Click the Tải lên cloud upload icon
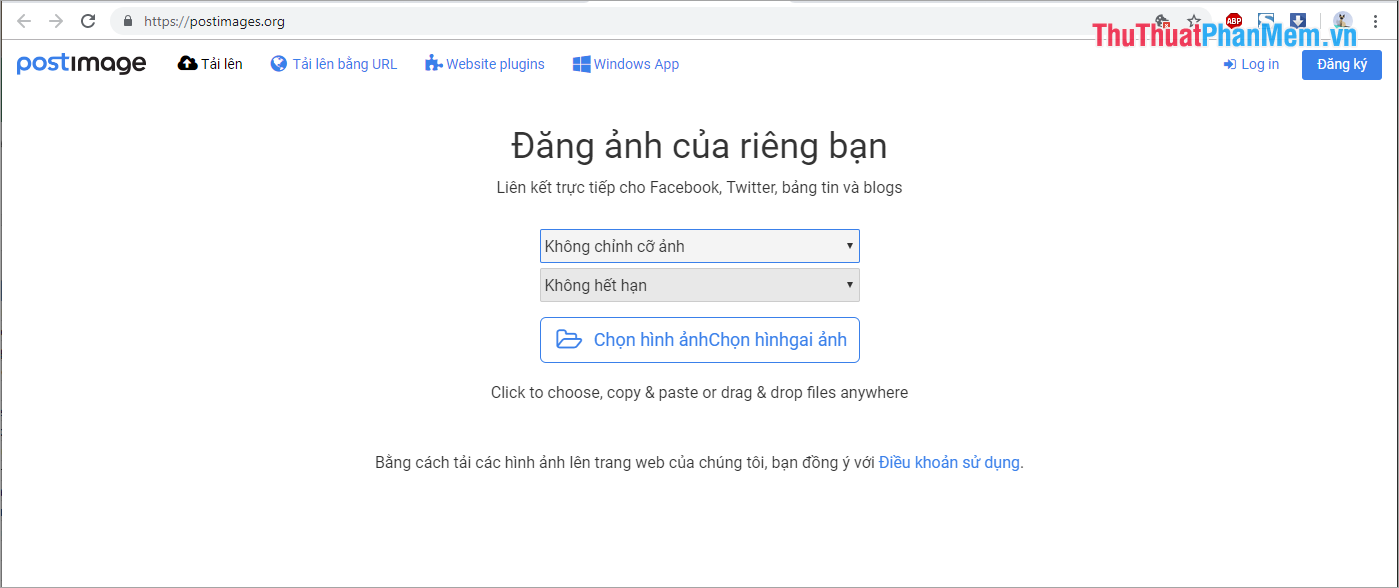 [x=185, y=63]
